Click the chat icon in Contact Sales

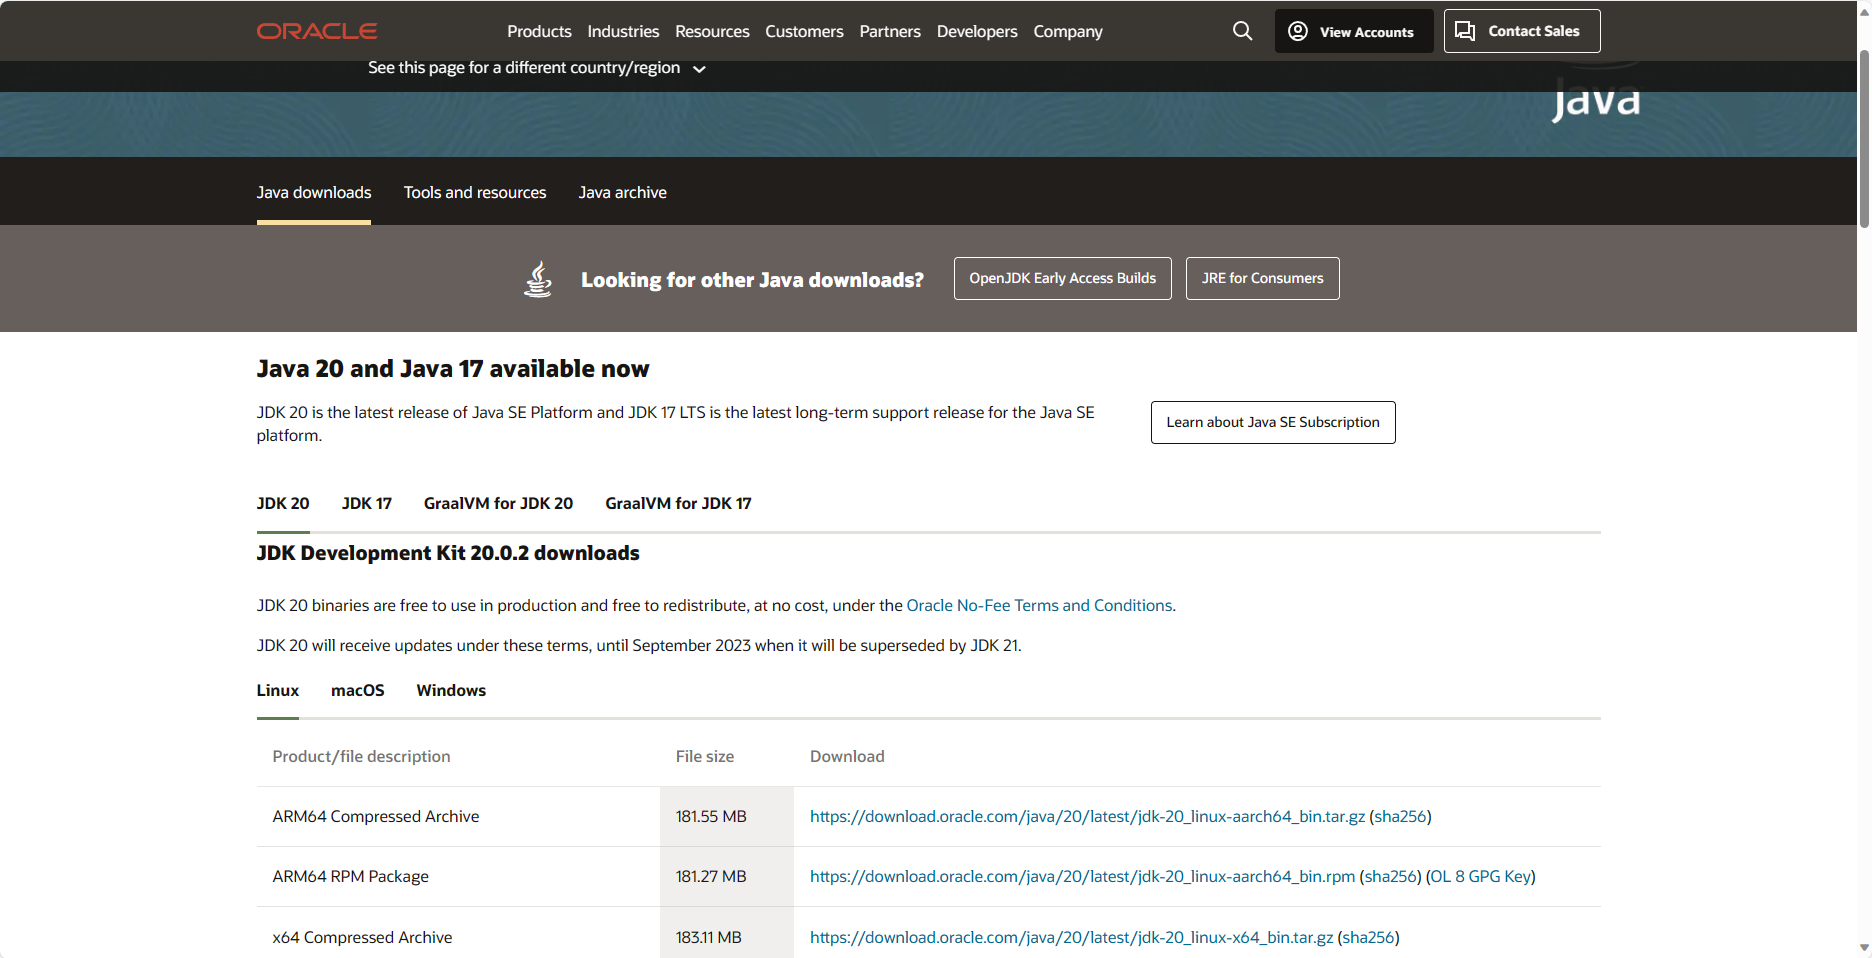pyautogui.click(x=1465, y=31)
